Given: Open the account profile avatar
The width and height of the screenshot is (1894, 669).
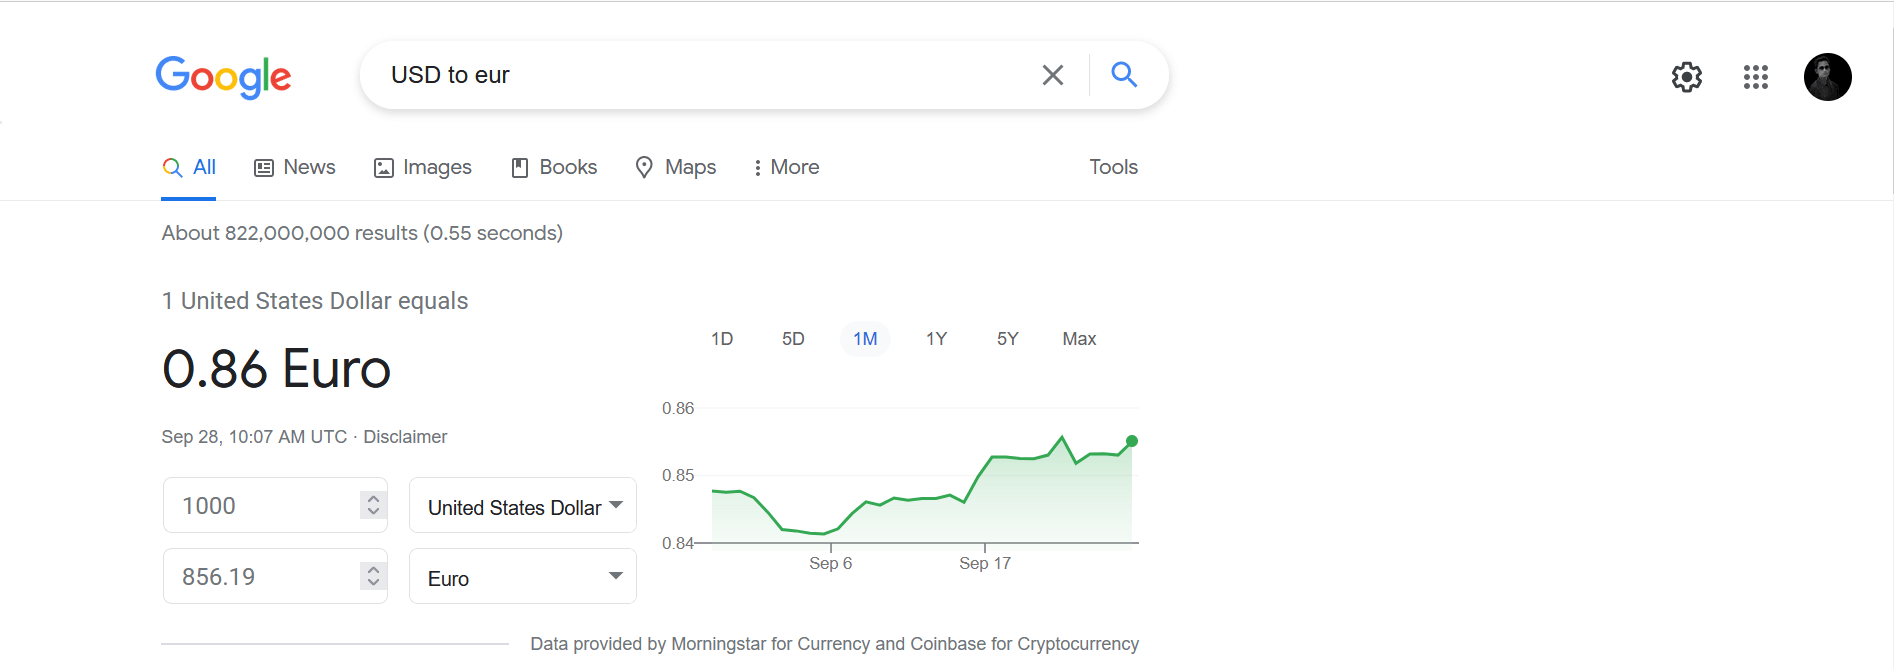Looking at the screenshot, I should pos(1828,77).
